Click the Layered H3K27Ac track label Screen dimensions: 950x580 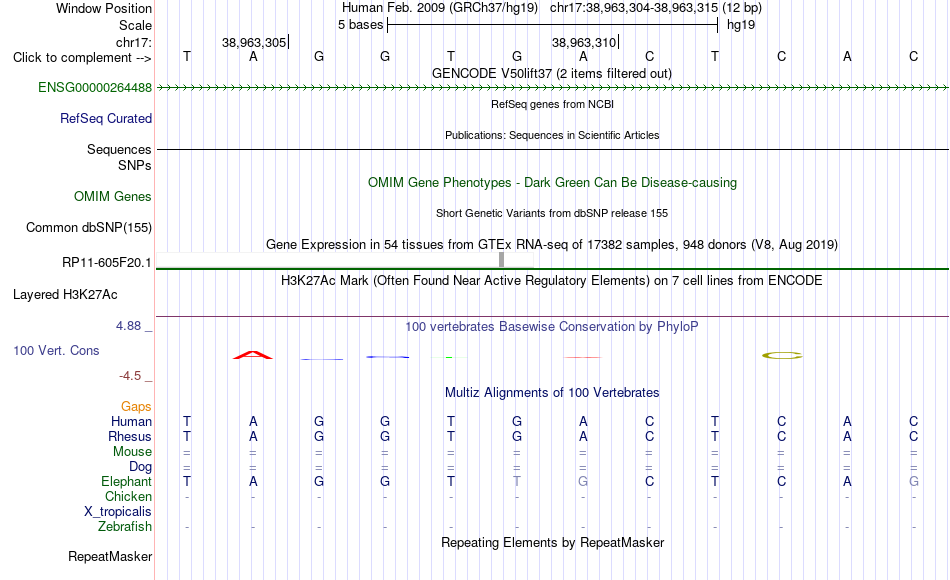pyautogui.click(x=65, y=295)
